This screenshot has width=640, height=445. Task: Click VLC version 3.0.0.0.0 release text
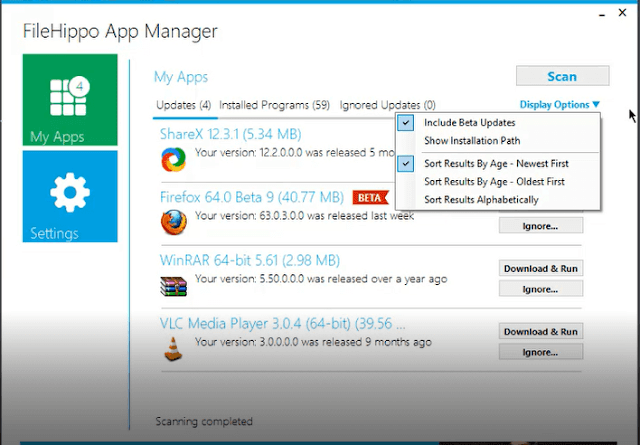click(313, 342)
